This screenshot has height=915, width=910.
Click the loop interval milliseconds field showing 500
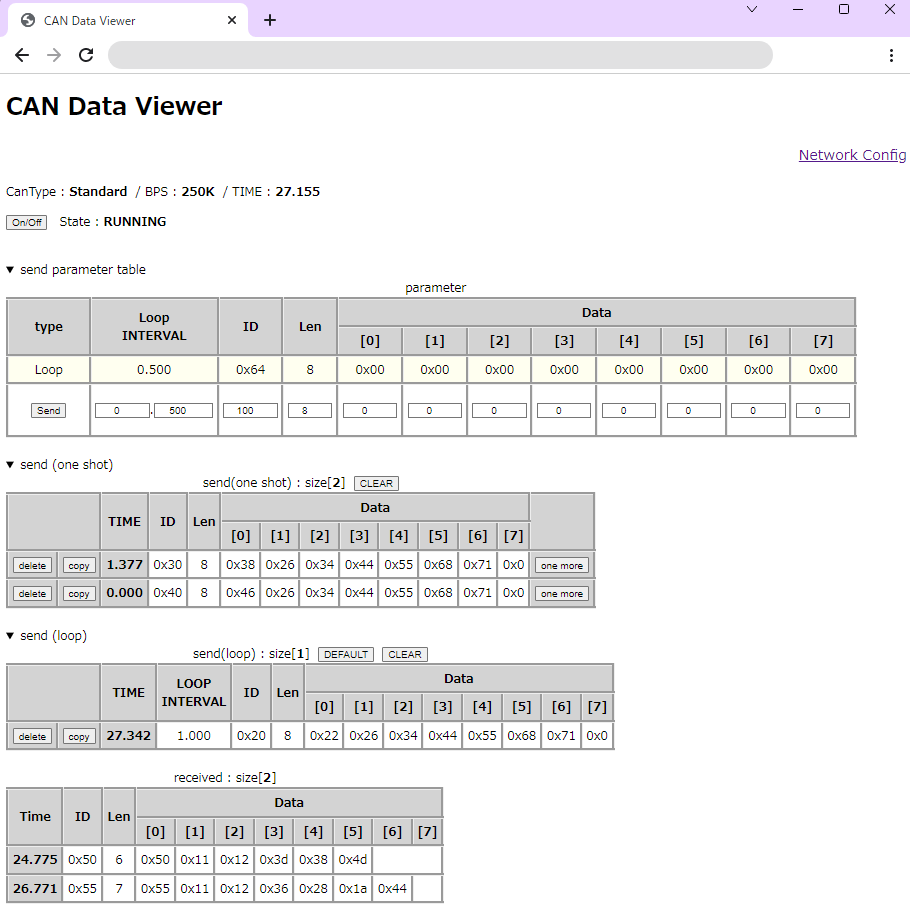183,411
